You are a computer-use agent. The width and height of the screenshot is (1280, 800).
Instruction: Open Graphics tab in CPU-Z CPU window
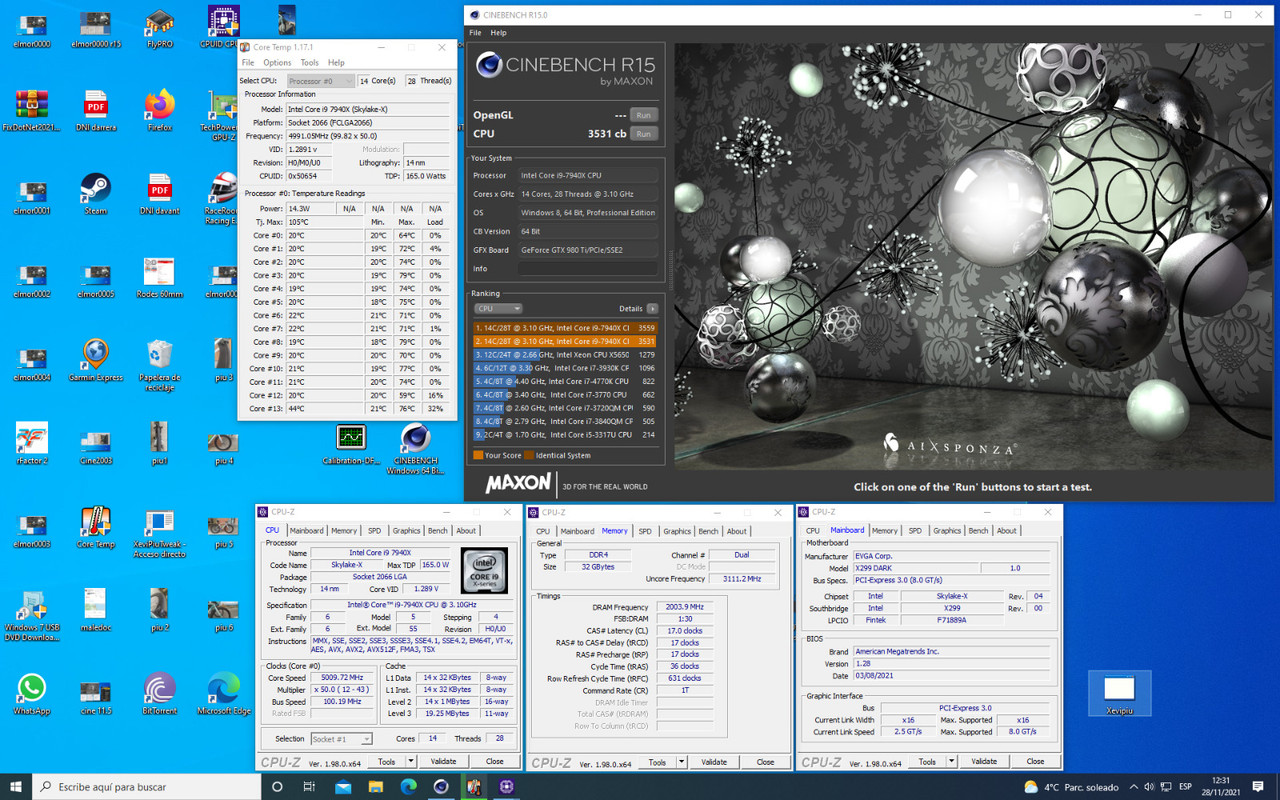click(x=406, y=531)
